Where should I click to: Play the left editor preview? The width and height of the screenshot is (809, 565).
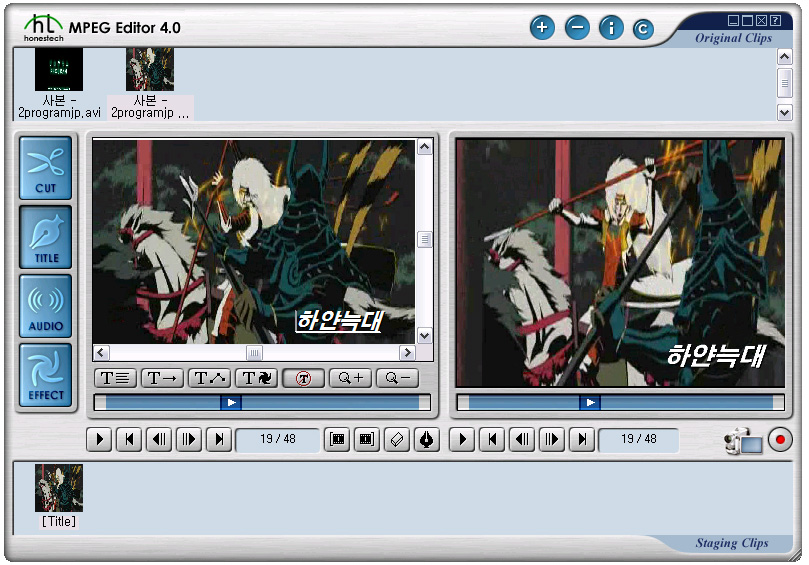[x=100, y=440]
